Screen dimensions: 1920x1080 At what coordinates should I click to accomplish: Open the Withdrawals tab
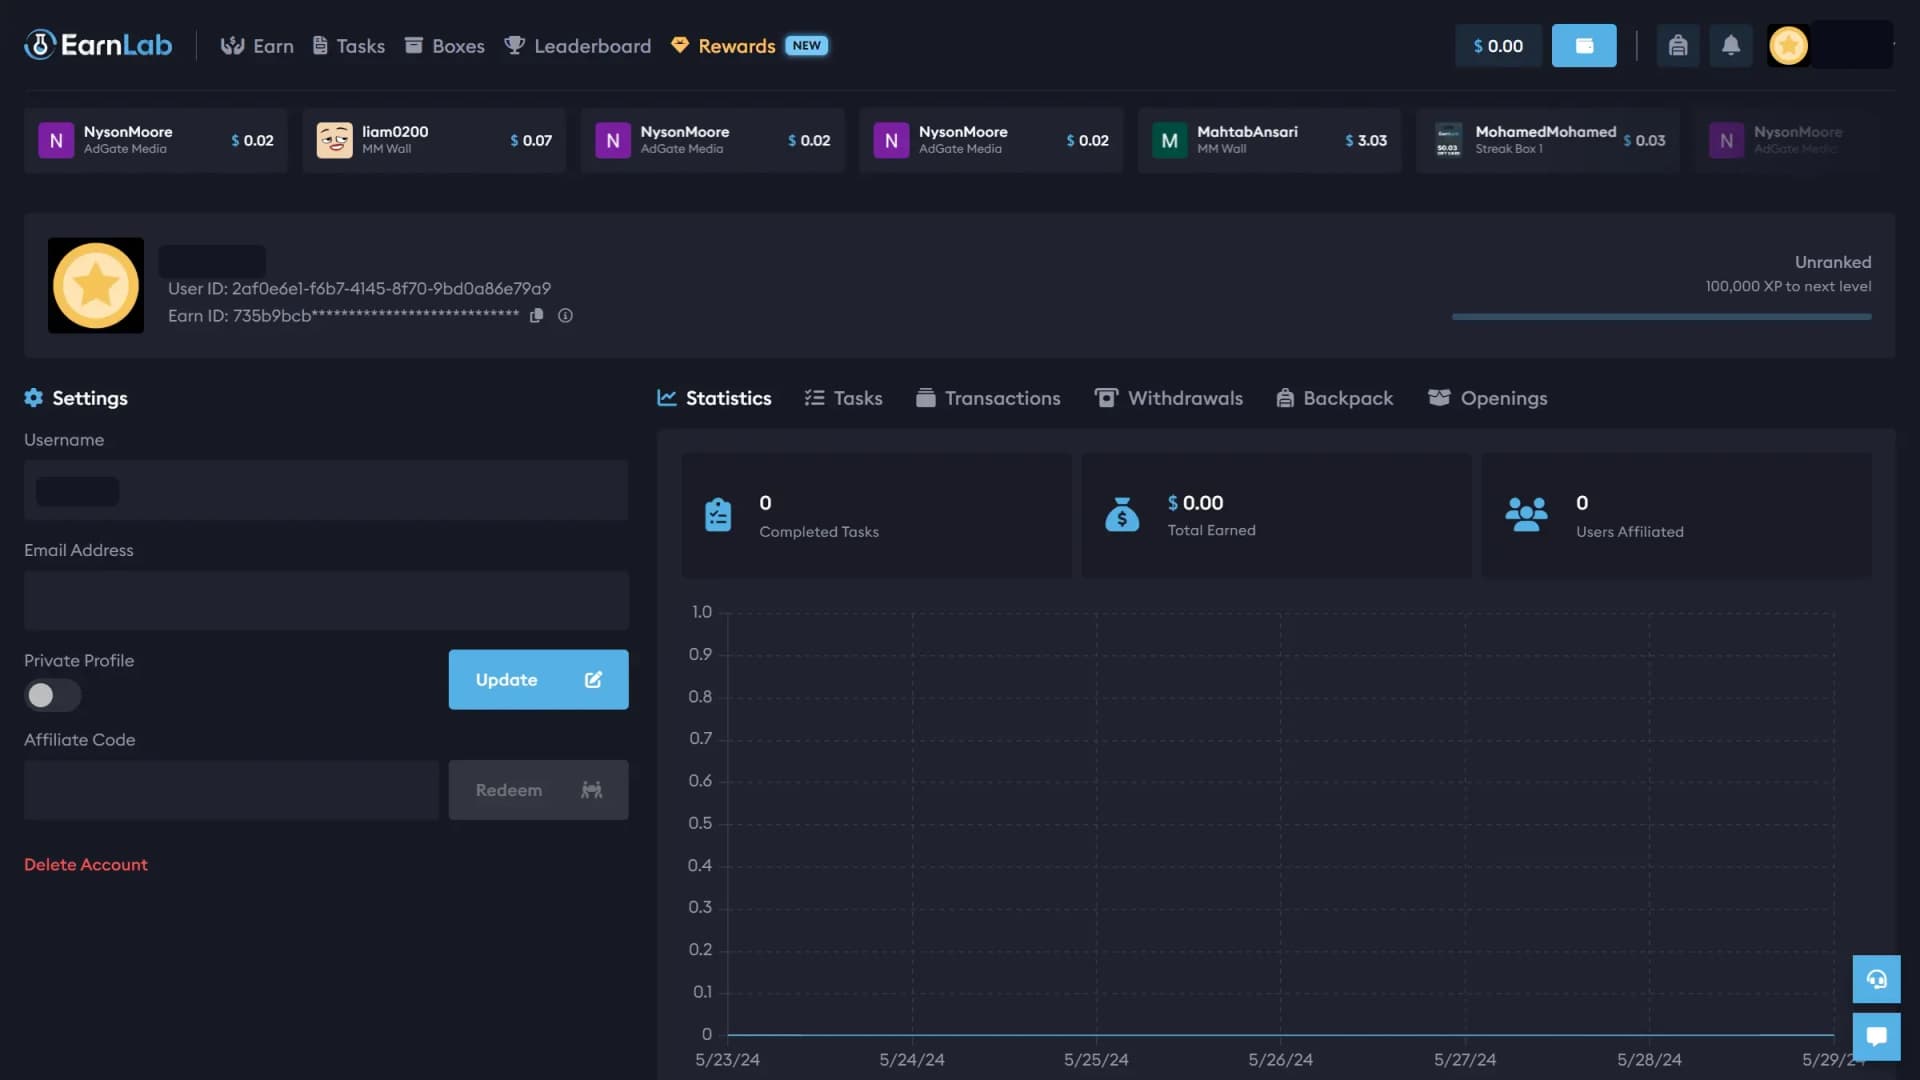click(x=1168, y=398)
